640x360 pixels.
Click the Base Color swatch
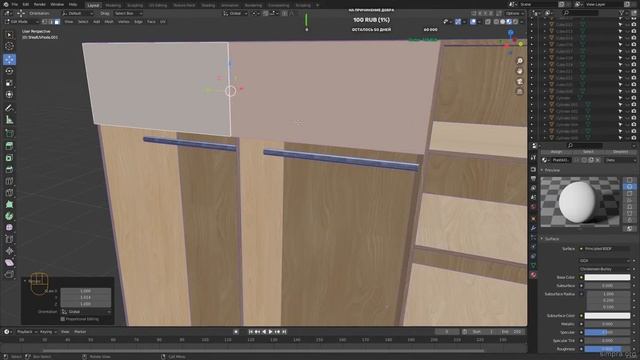point(607,278)
